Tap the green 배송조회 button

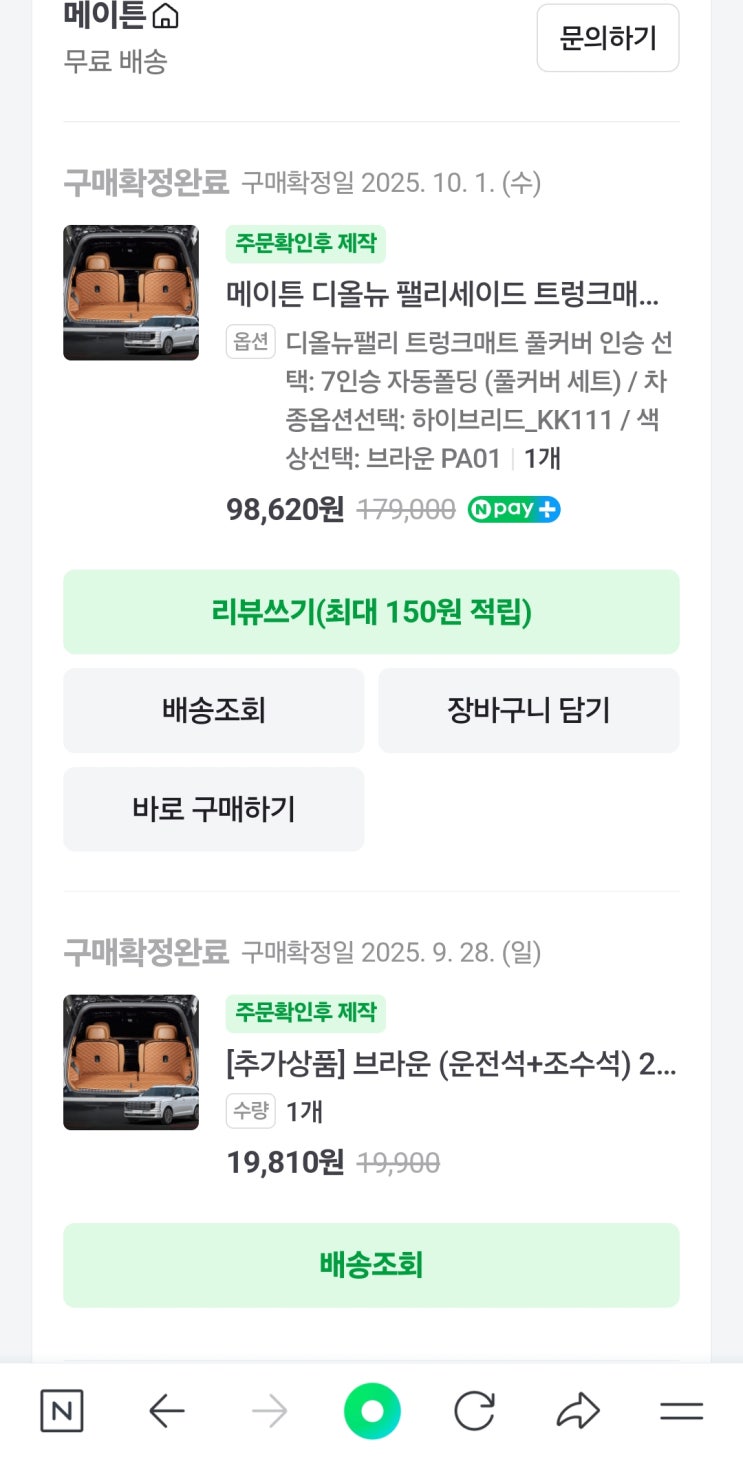[371, 1265]
